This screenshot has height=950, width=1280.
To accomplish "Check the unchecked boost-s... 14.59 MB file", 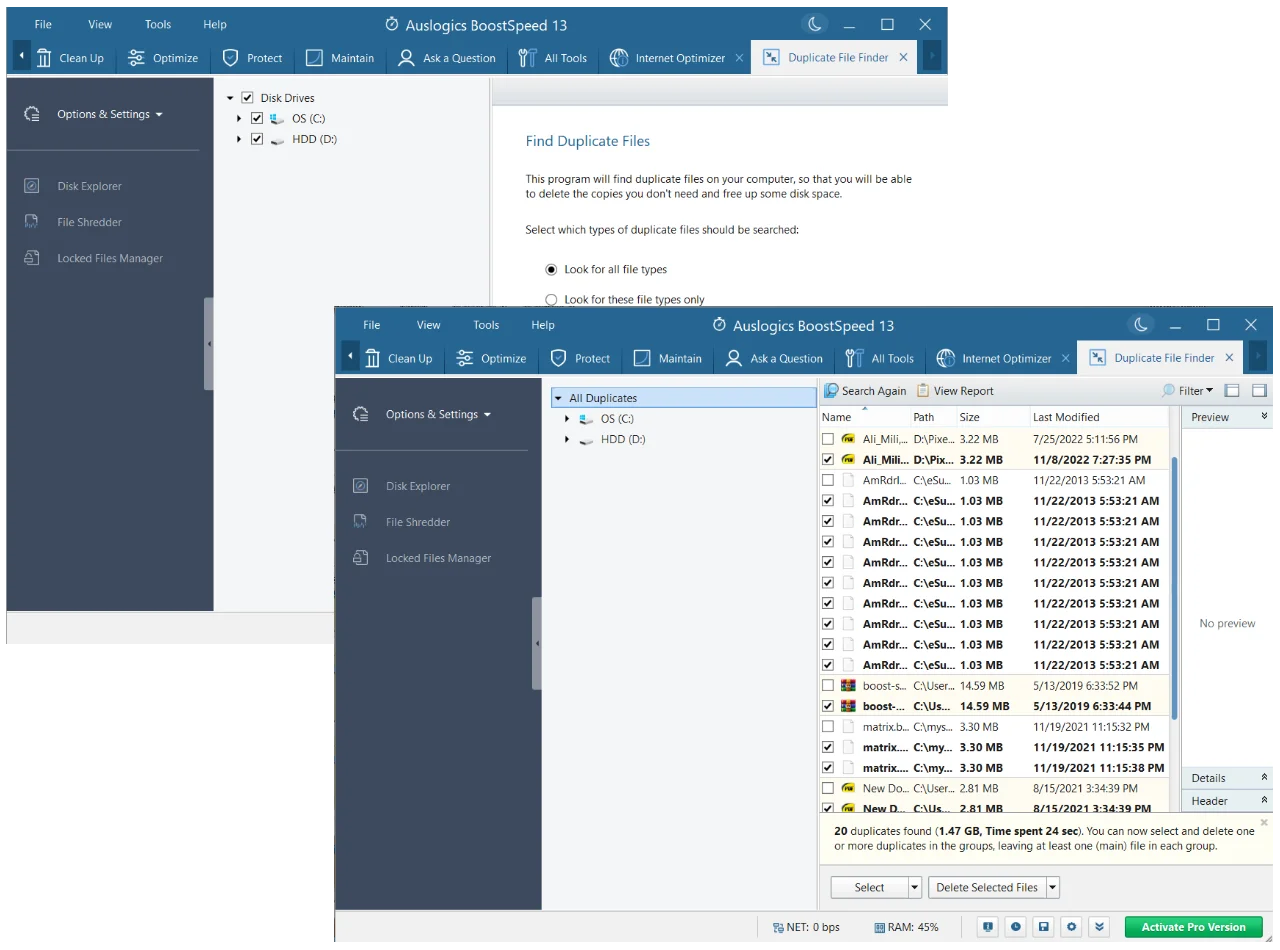I will (x=828, y=686).
